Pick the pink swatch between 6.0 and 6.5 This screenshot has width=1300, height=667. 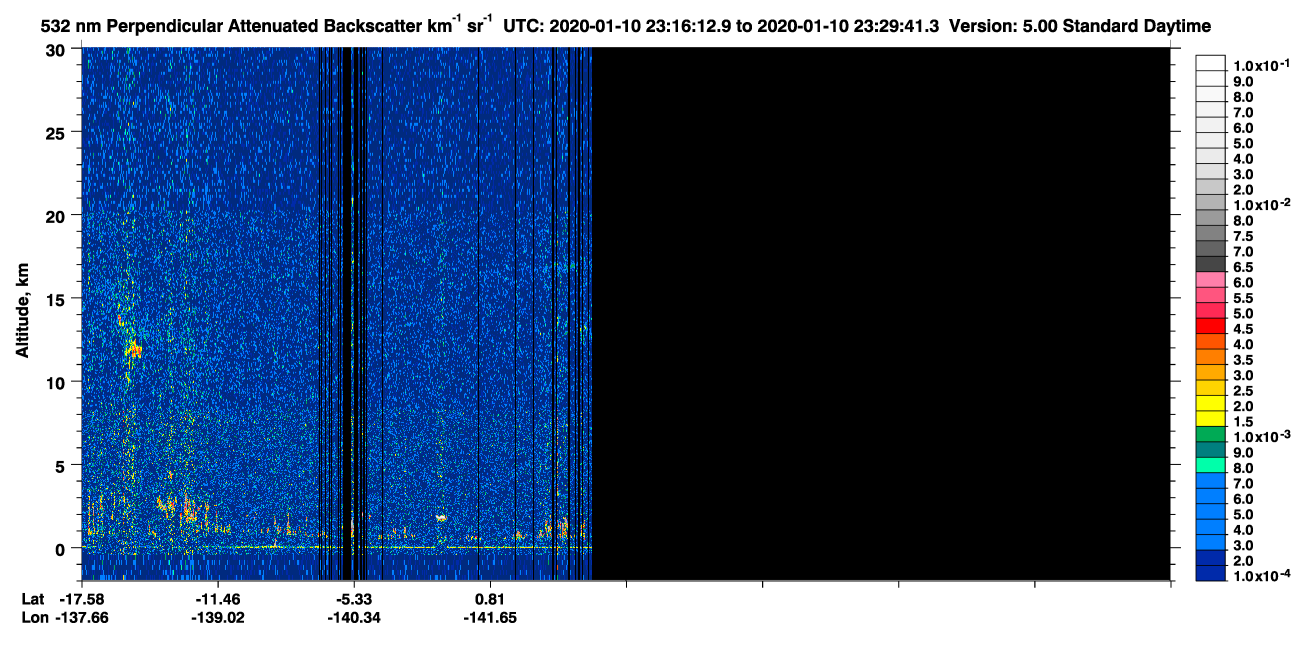[1210, 279]
